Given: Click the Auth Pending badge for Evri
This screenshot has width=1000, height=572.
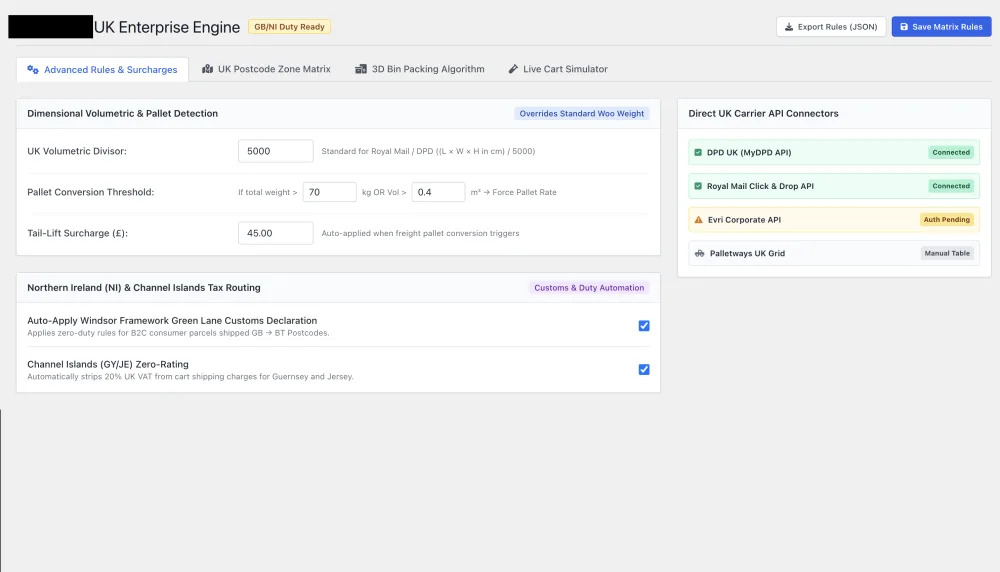Looking at the screenshot, I should tap(946, 219).
